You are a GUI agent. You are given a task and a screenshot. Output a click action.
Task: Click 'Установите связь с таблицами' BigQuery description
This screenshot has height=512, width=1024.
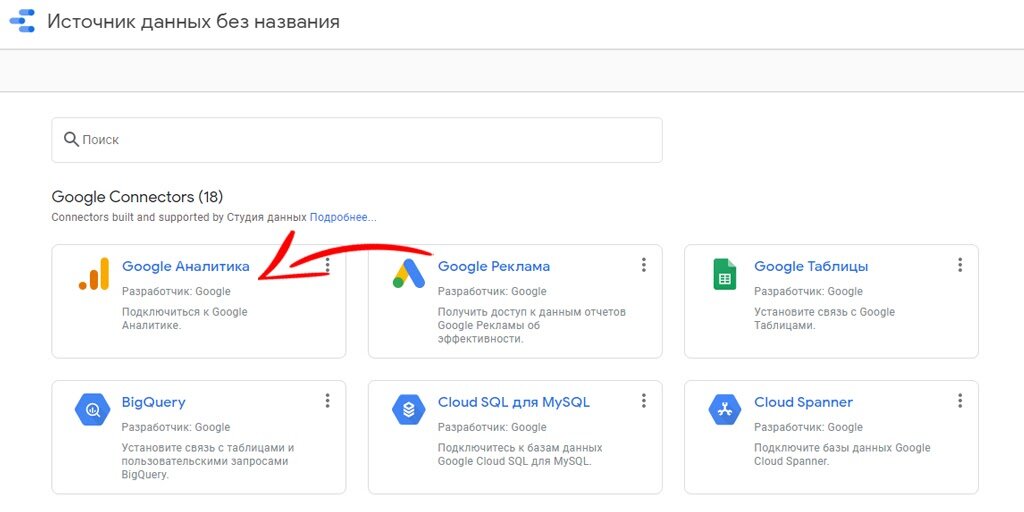pyautogui.click(x=208, y=461)
